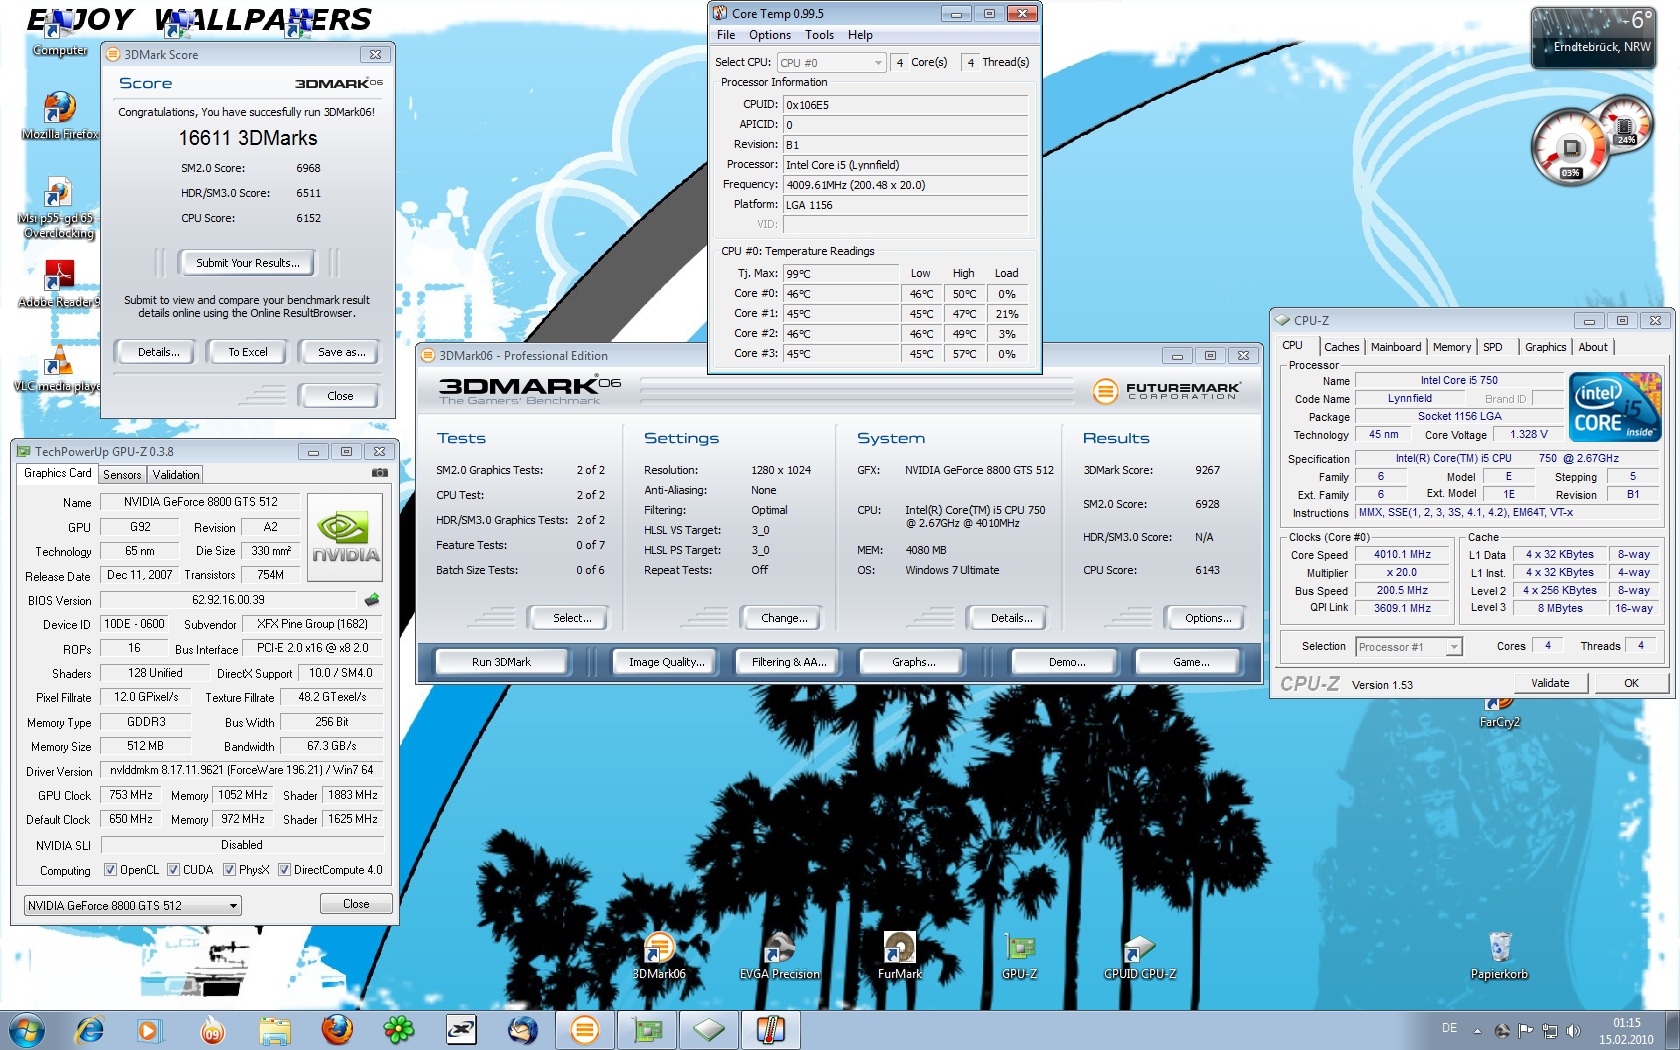The height and width of the screenshot is (1050, 1680).
Task: Click the Validate button in CPU-Z
Action: (1549, 683)
